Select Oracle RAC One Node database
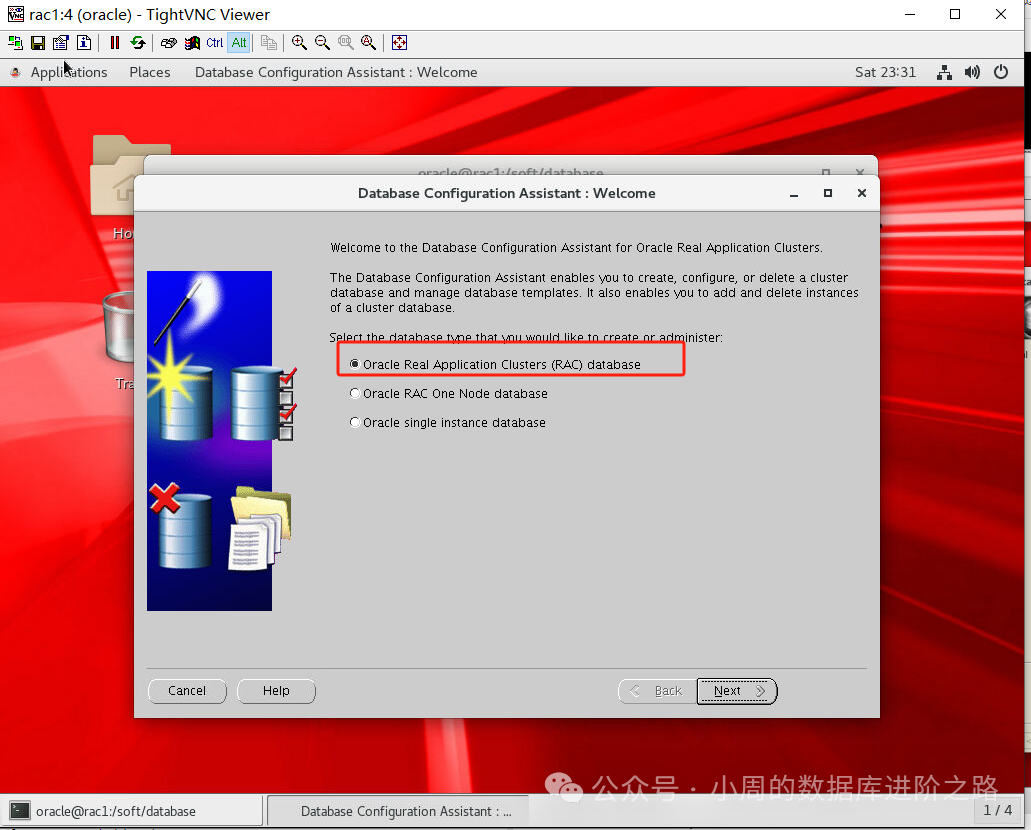1031x830 pixels. click(448, 393)
